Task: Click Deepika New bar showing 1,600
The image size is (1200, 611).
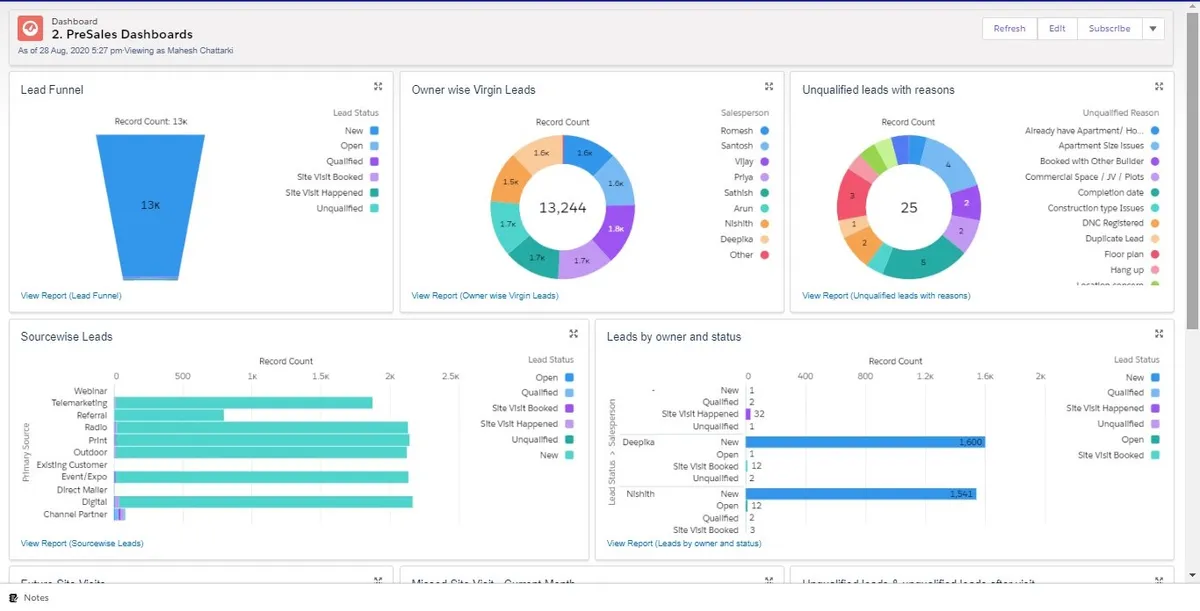Action: (865, 441)
